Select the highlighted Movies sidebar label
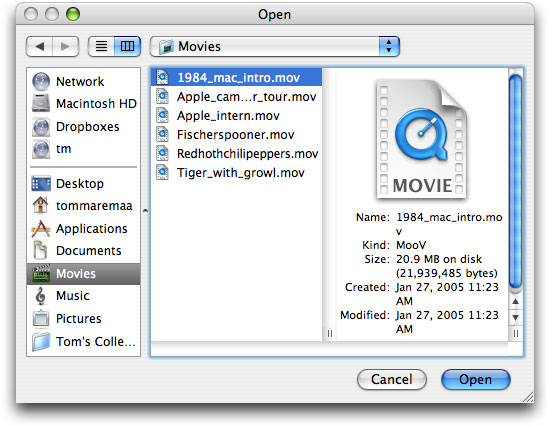This screenshot has width=549, height=426. (x=76, y=274)
